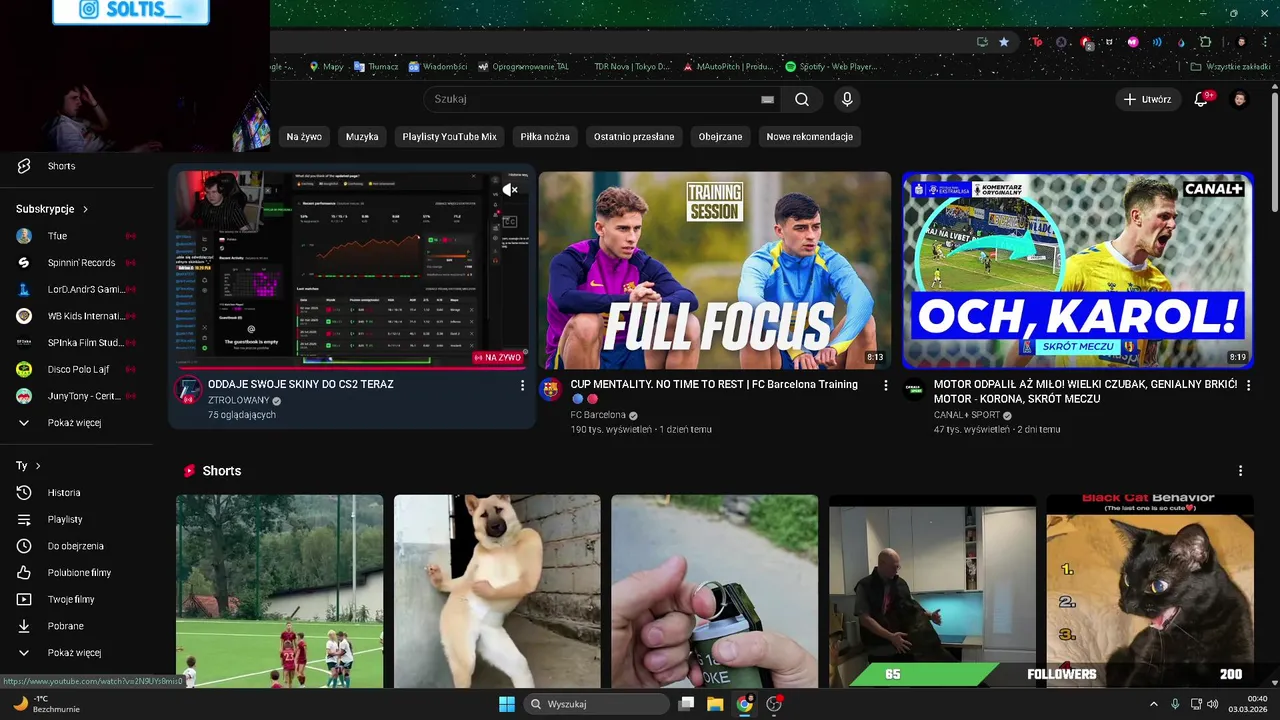Open the droplet color picker extension
Image resolution: width=1280 pixels, height=720 pixels.
click(x=1181, y=42)
